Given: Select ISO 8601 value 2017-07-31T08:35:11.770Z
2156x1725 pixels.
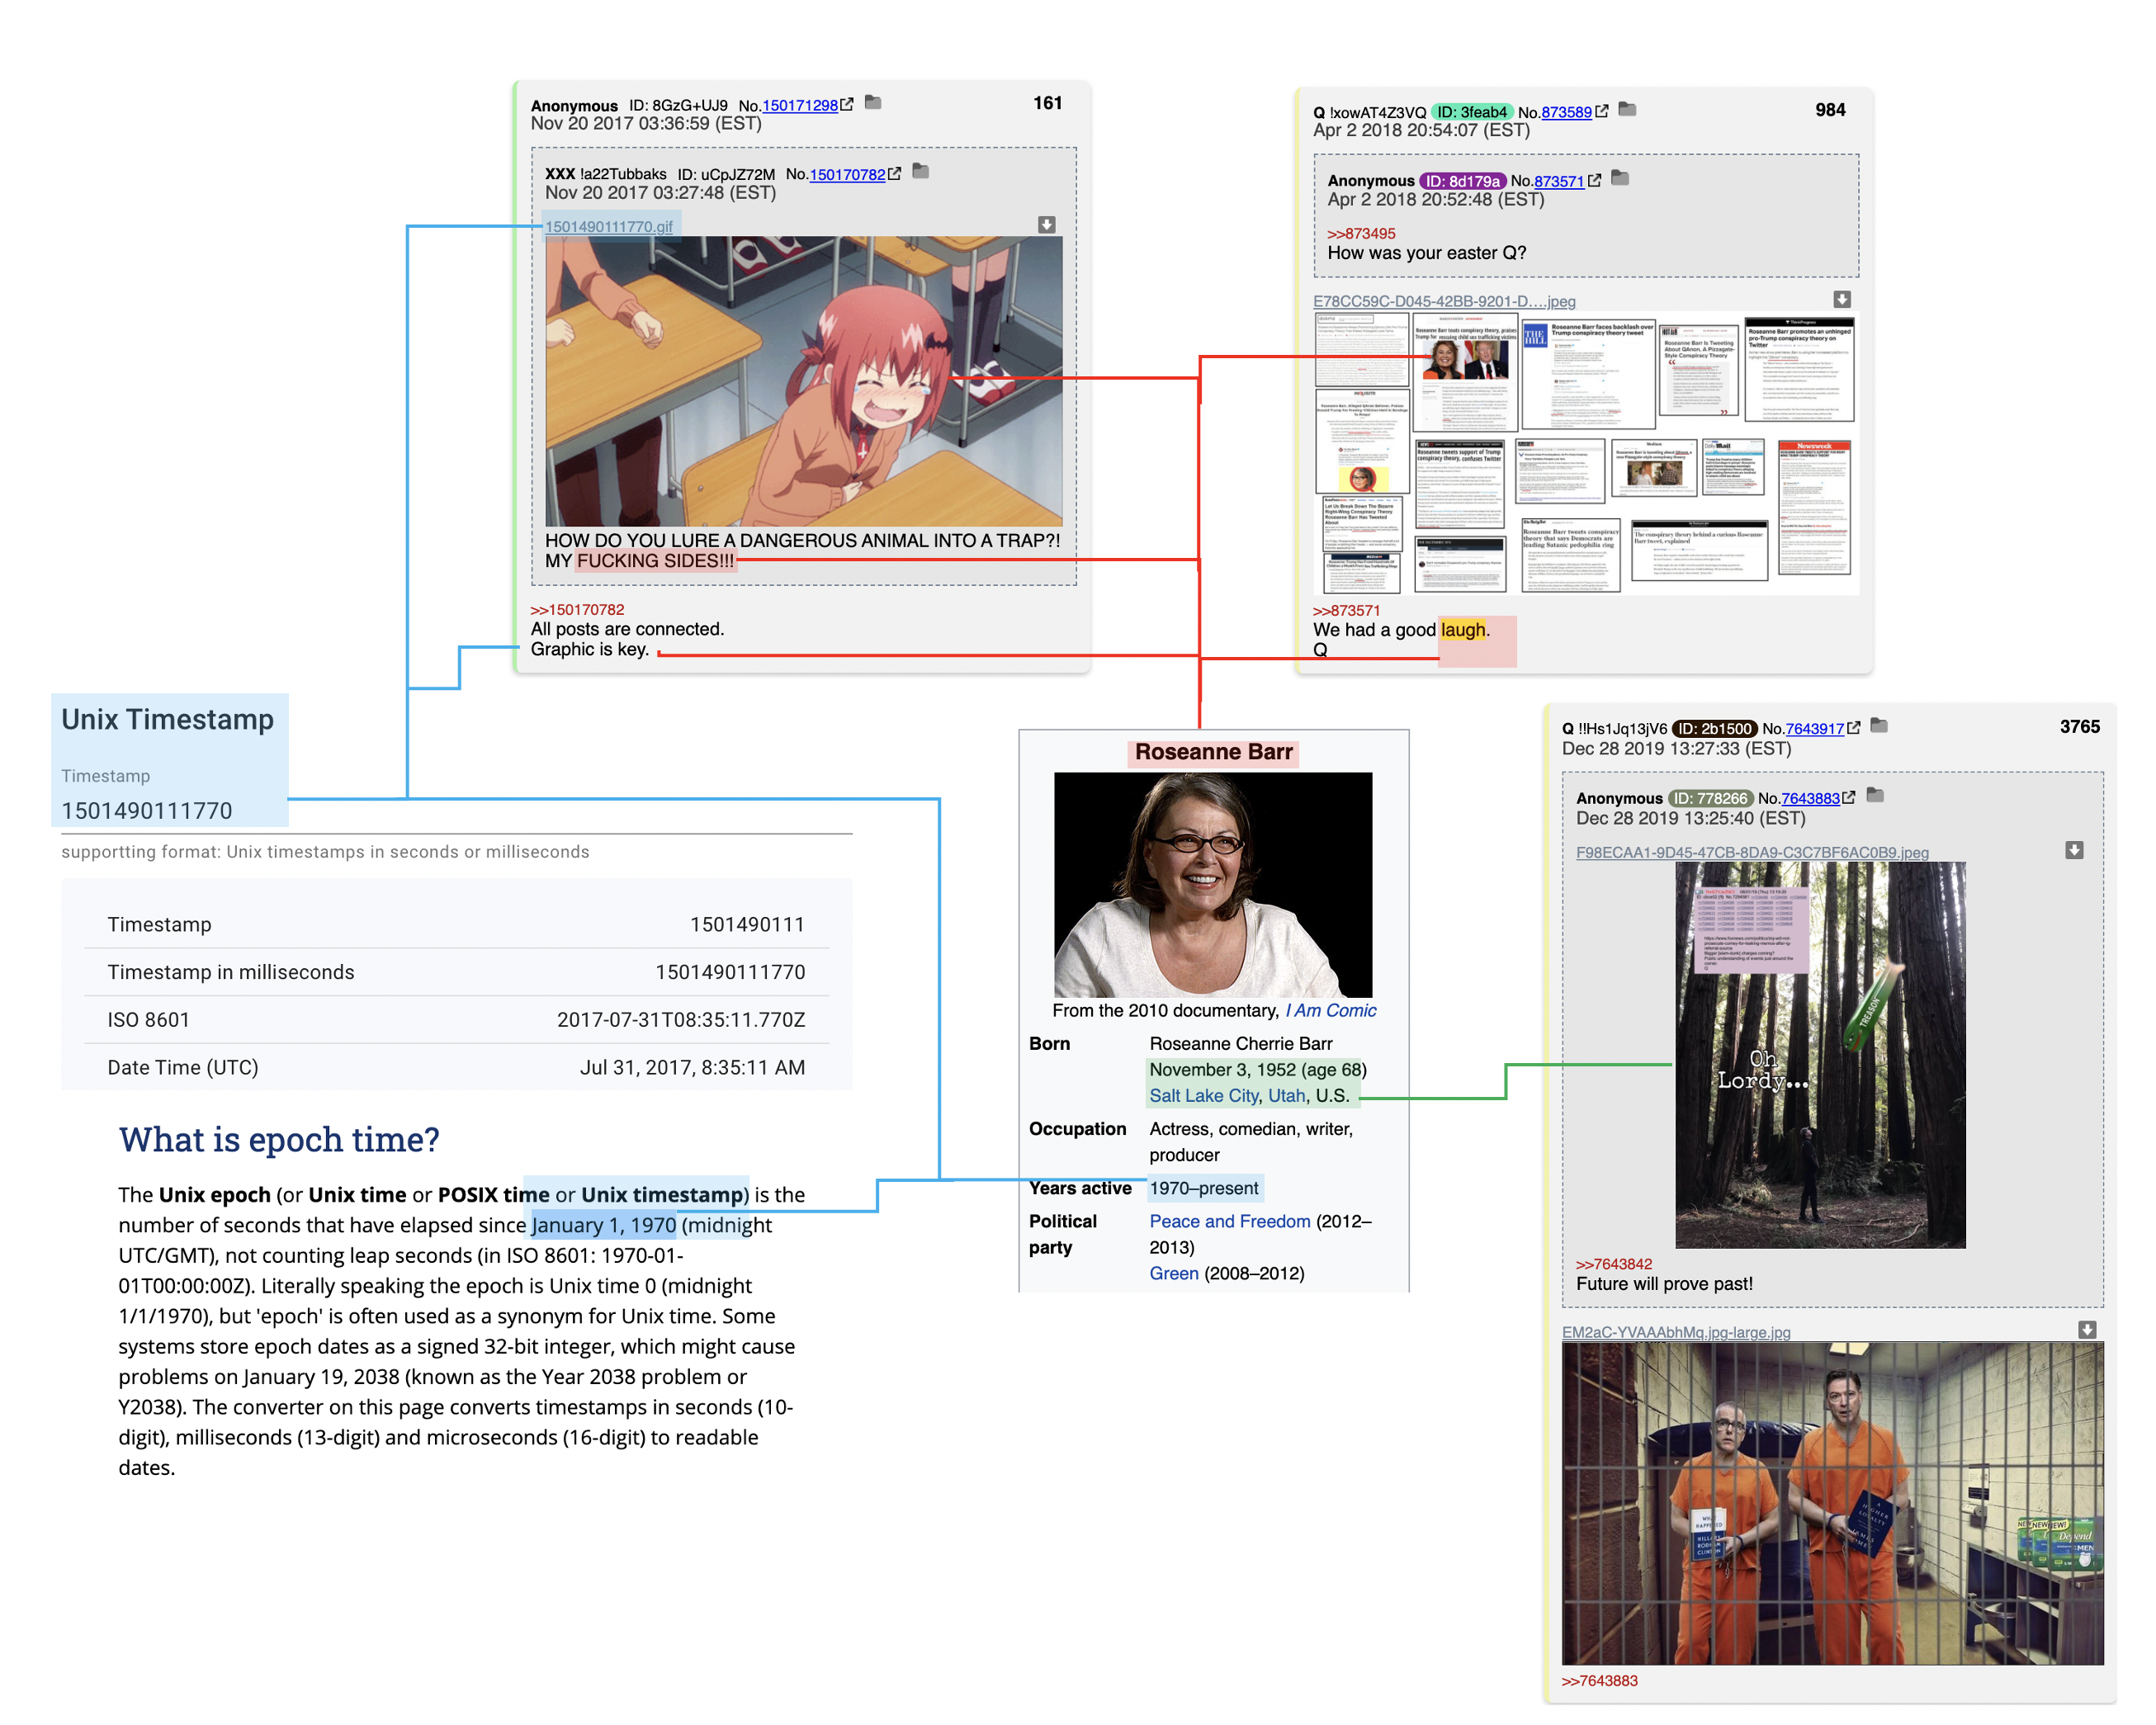Looking at the screenshot, I should point(681,1020).
